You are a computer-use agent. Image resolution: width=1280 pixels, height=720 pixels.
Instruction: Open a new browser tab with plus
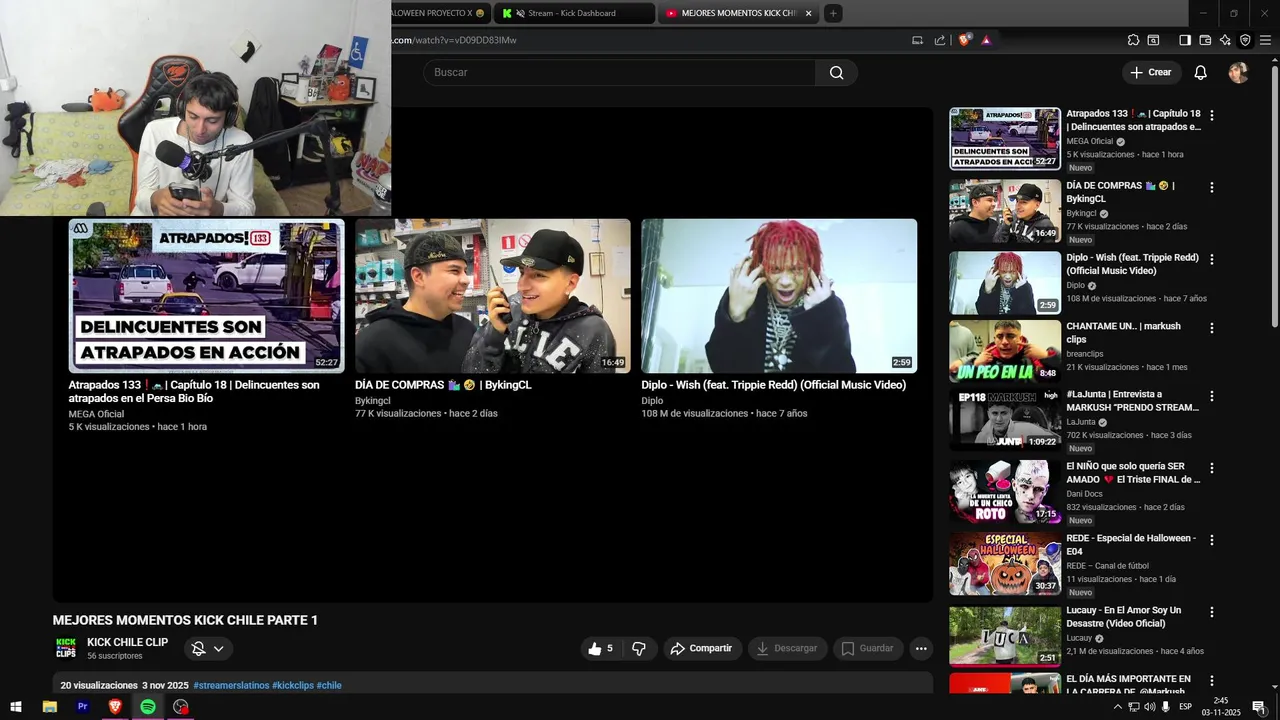(x=833, y=13)
